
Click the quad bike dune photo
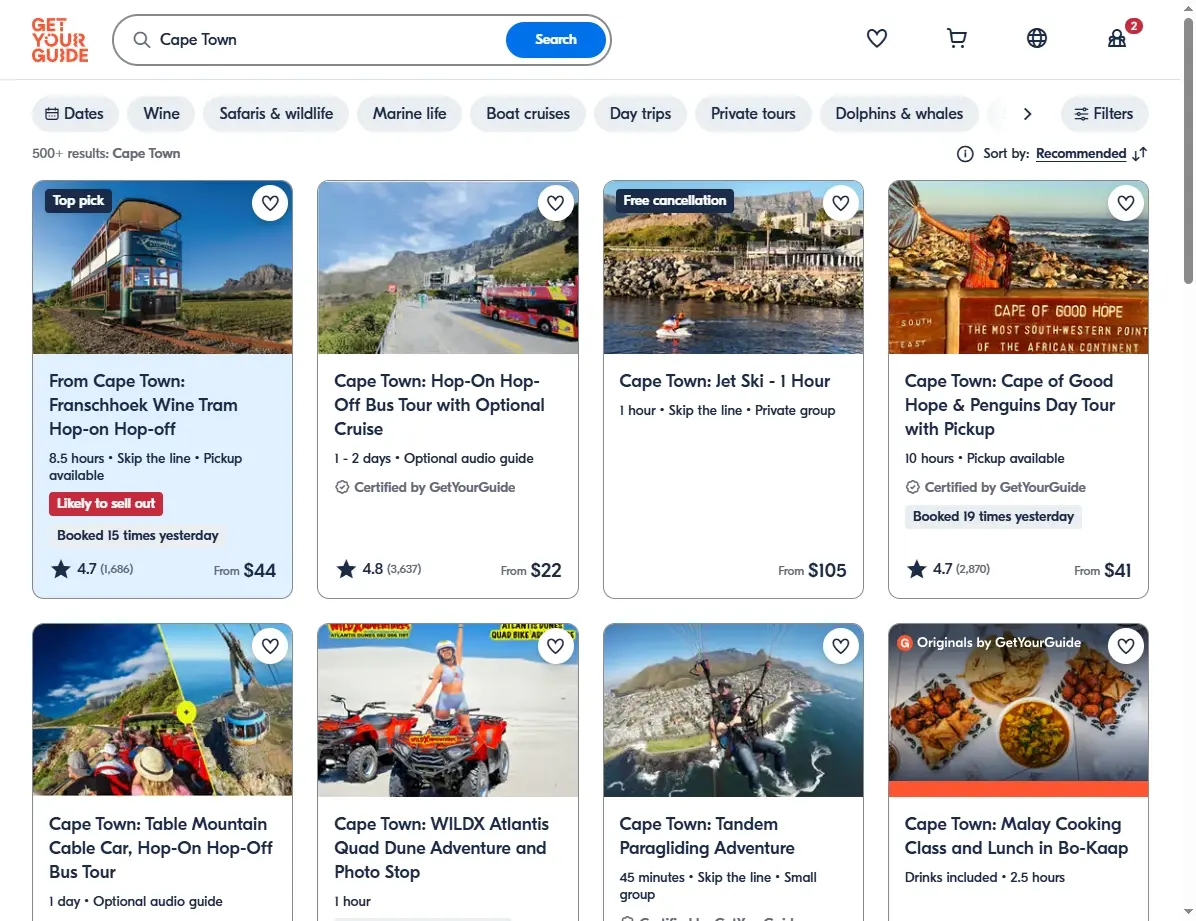coord(448,710)
